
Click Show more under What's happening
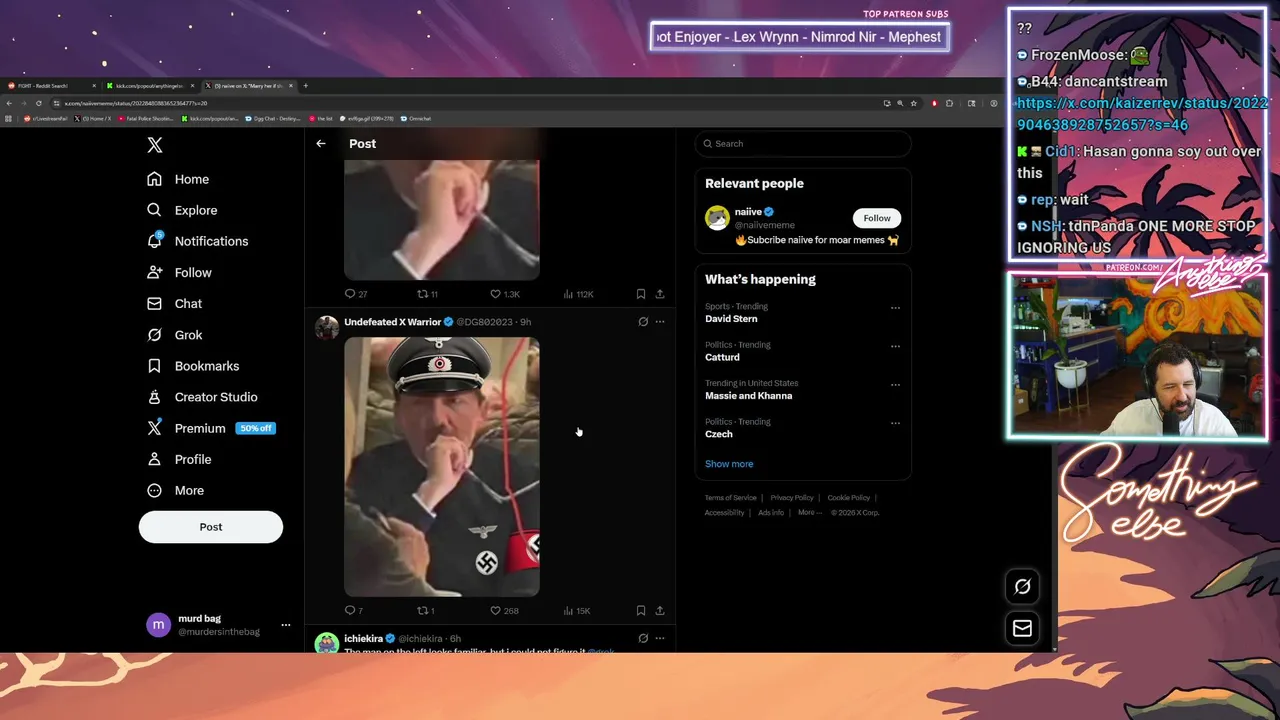click(729, 464)
